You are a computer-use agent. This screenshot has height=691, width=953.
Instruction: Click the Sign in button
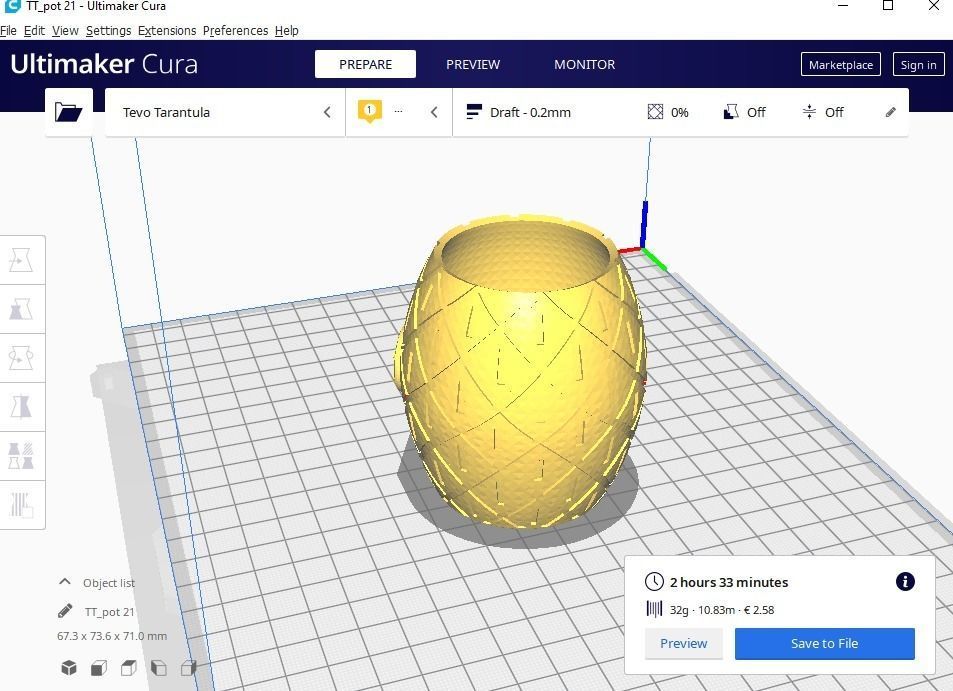(918, 64)
